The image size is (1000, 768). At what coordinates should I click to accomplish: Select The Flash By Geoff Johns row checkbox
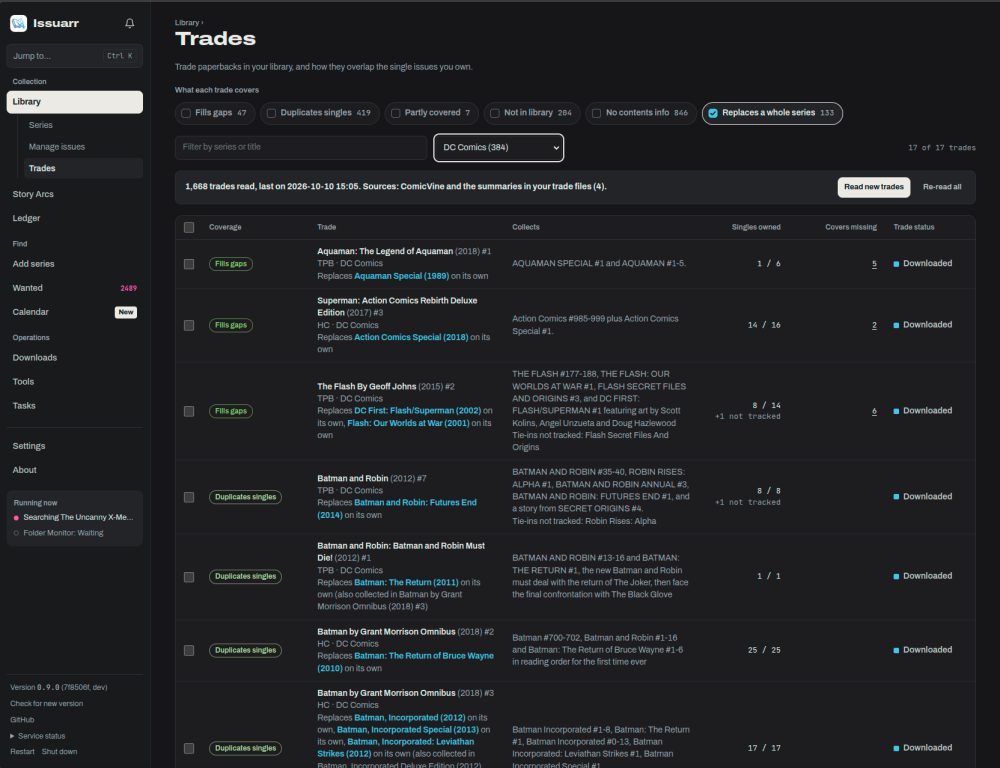(189, 411)
